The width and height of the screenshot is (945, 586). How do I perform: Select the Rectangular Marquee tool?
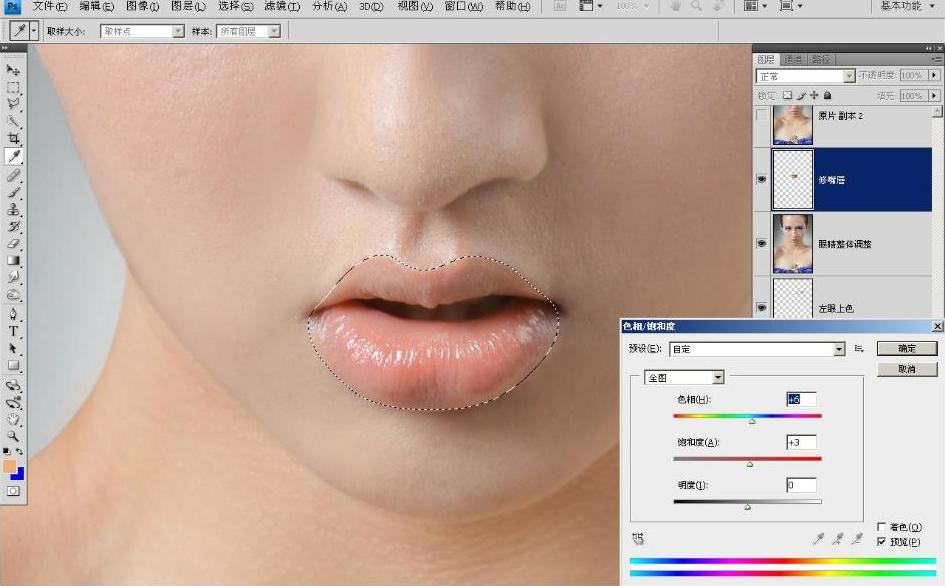coord(13,87)
